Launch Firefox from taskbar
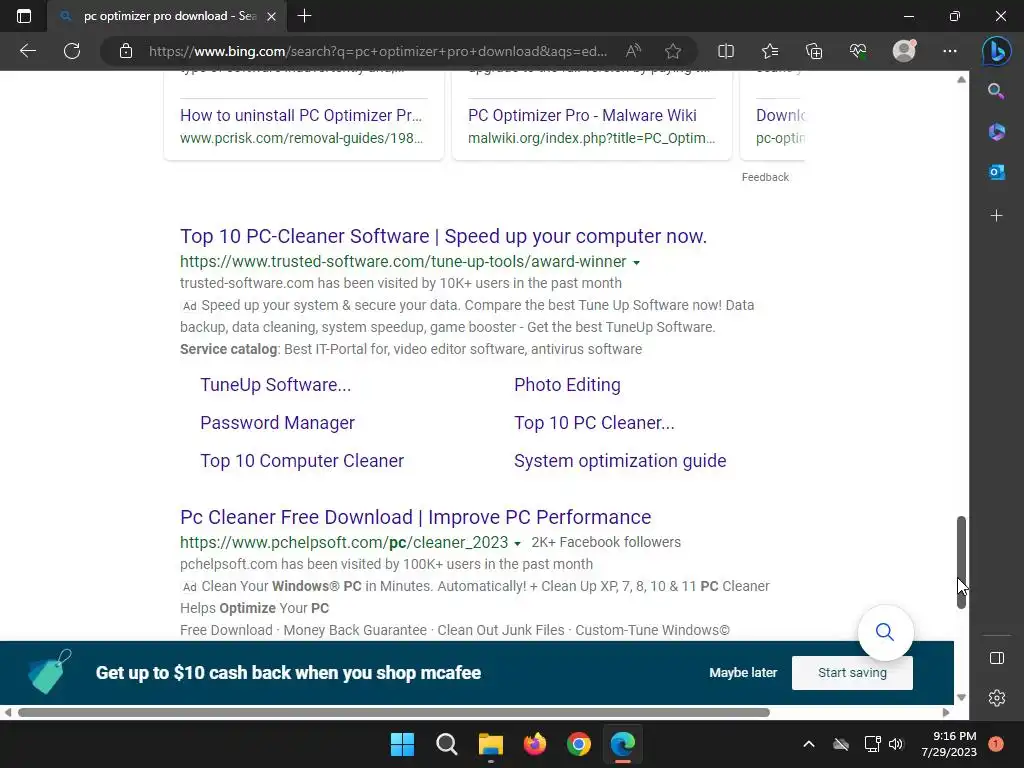Viewport: 1024px width, 768px height. click(535, 744)
